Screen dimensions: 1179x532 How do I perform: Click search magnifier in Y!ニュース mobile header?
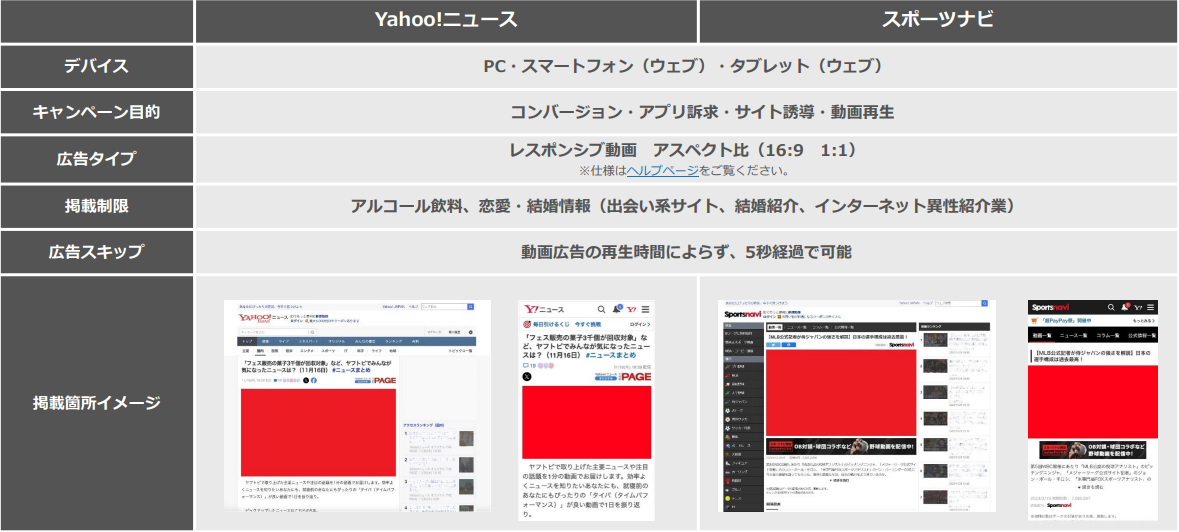click(x=602, y=310)
